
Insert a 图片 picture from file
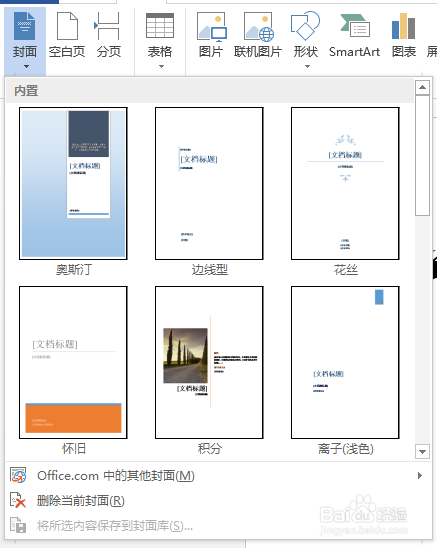tap(211, 35)
